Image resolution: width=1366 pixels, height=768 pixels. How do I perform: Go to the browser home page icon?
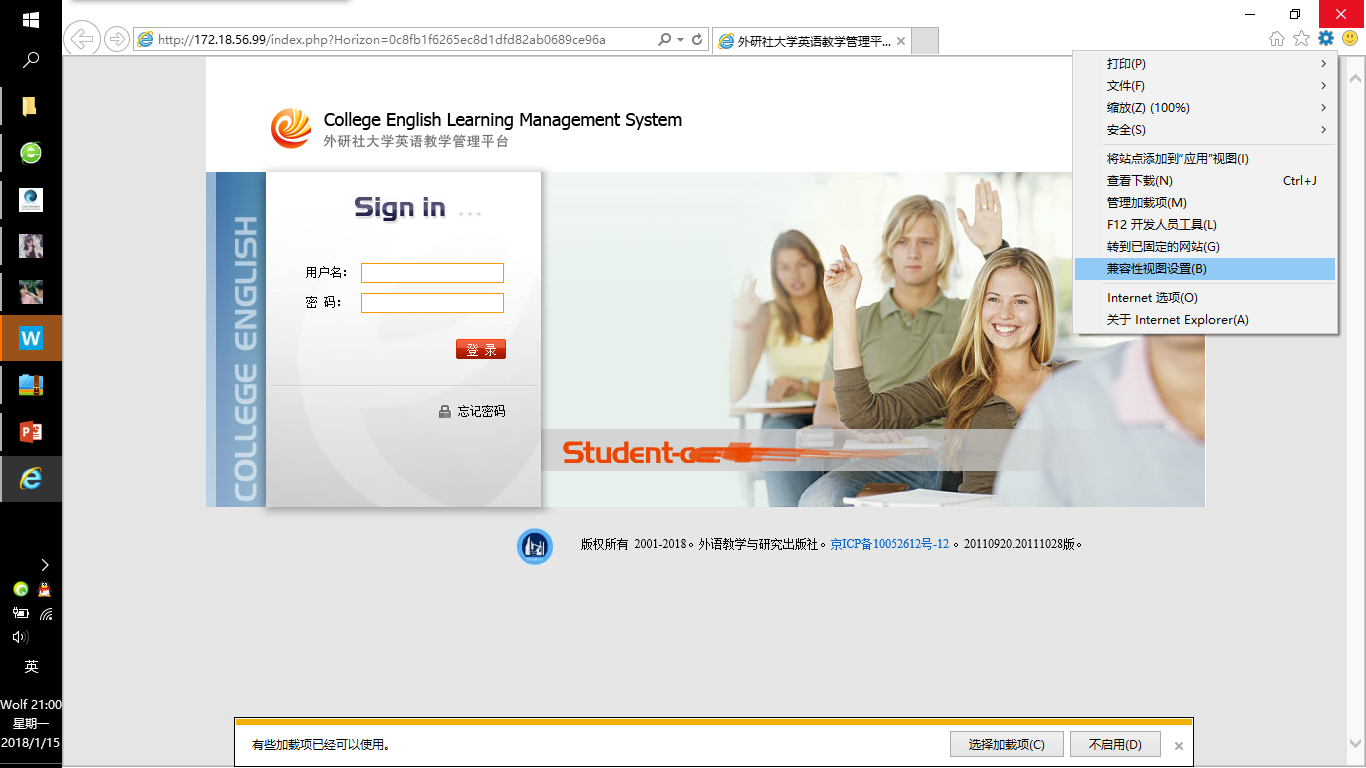[1277, 39]
